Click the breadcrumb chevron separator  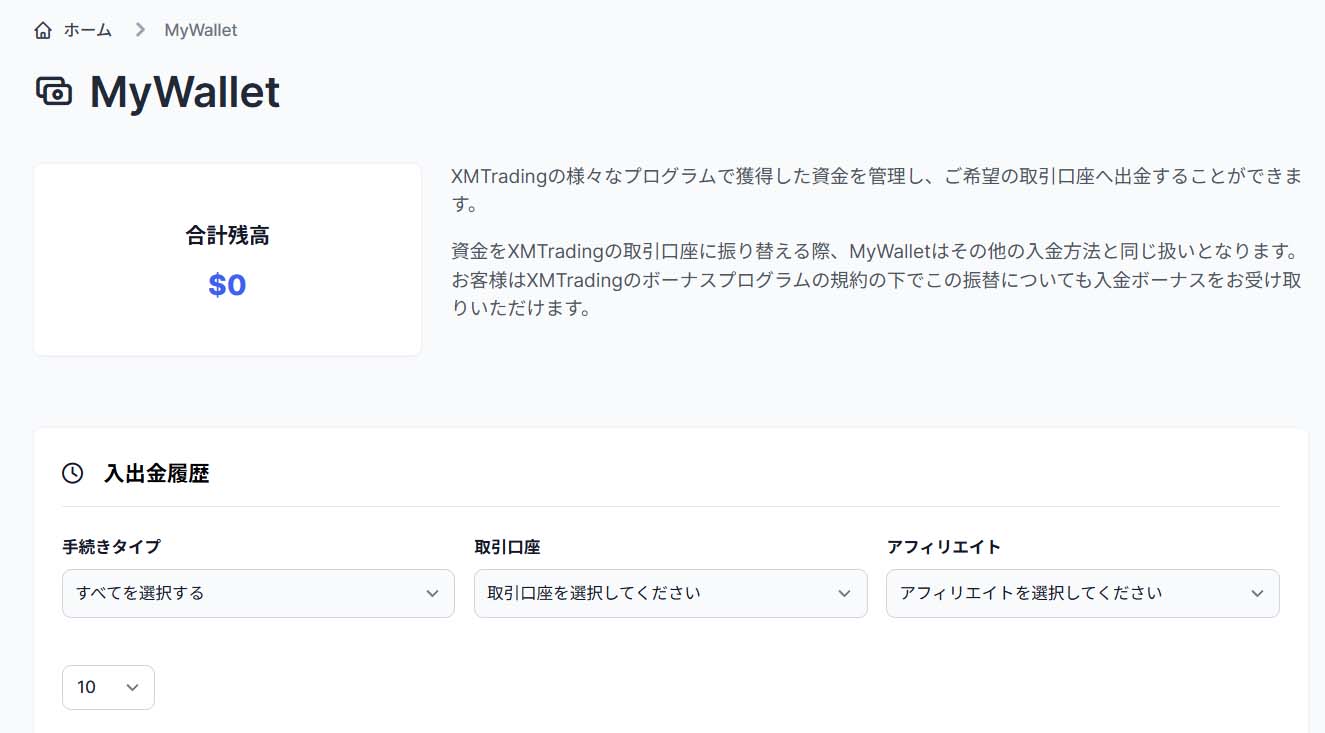140,30
